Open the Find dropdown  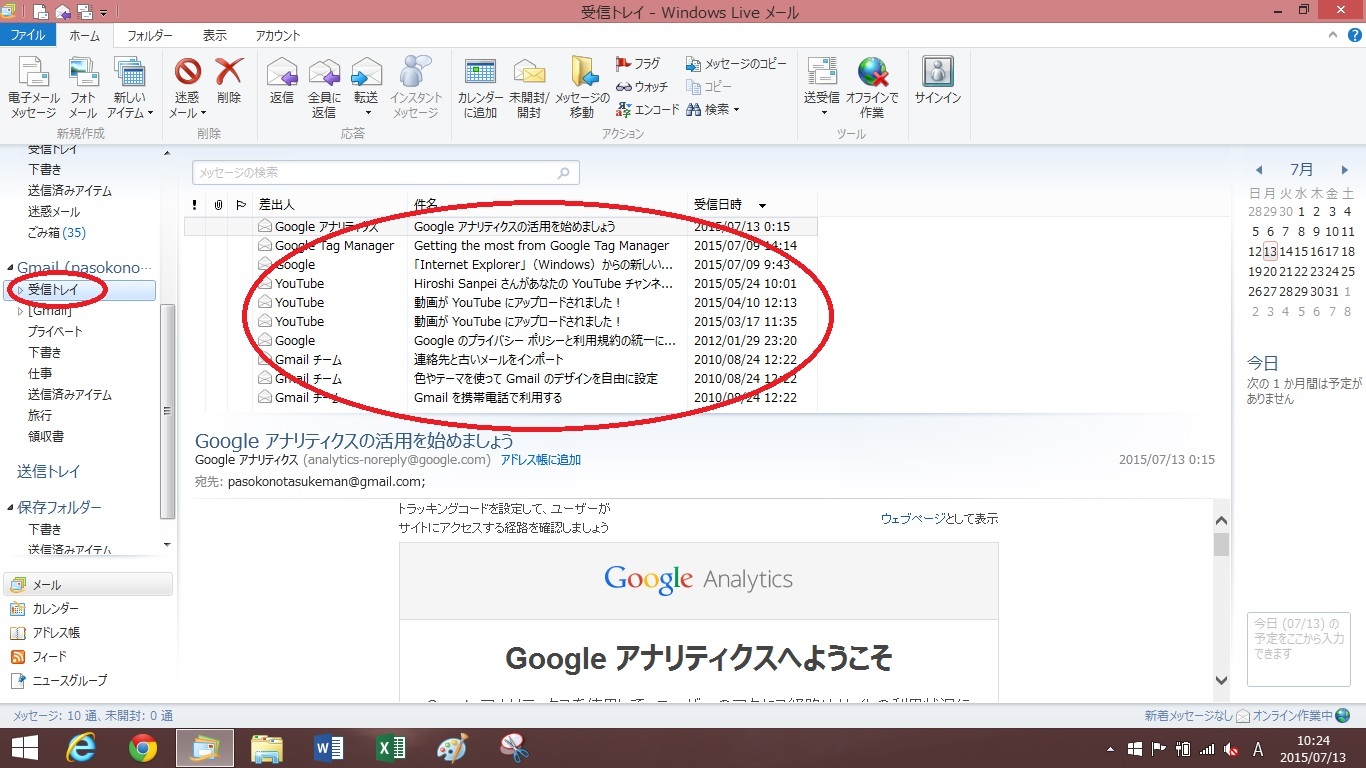tap(713, 110)
